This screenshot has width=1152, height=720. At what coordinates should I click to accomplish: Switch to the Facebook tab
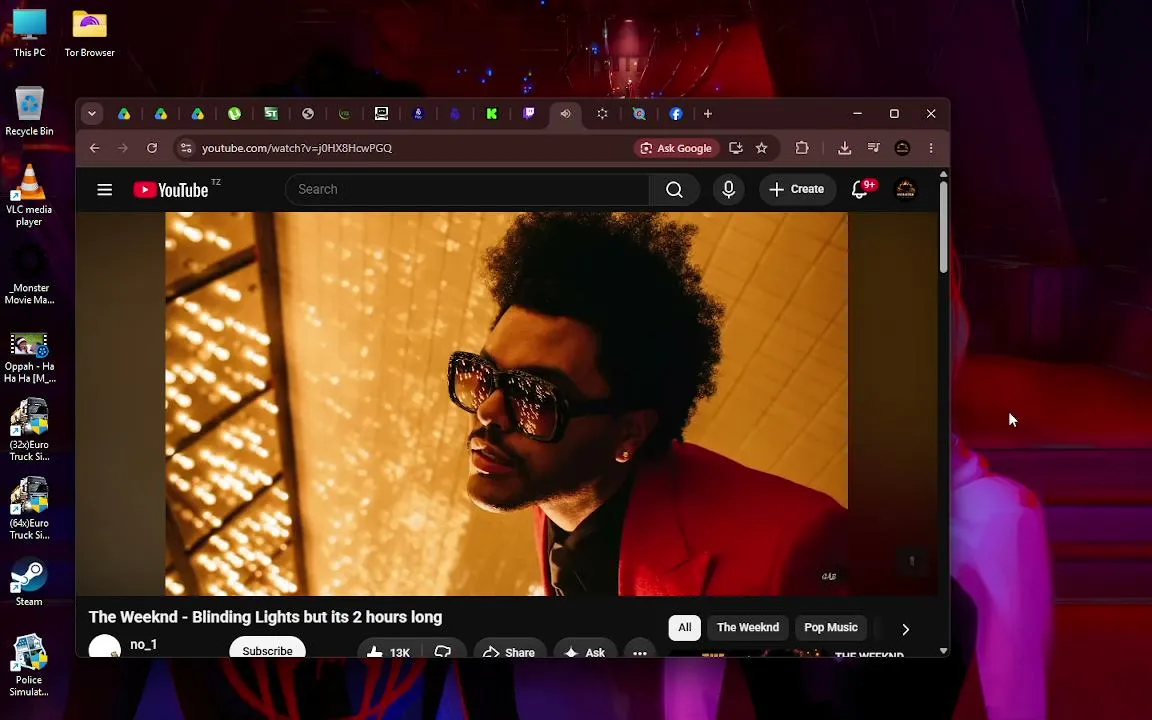676,114
